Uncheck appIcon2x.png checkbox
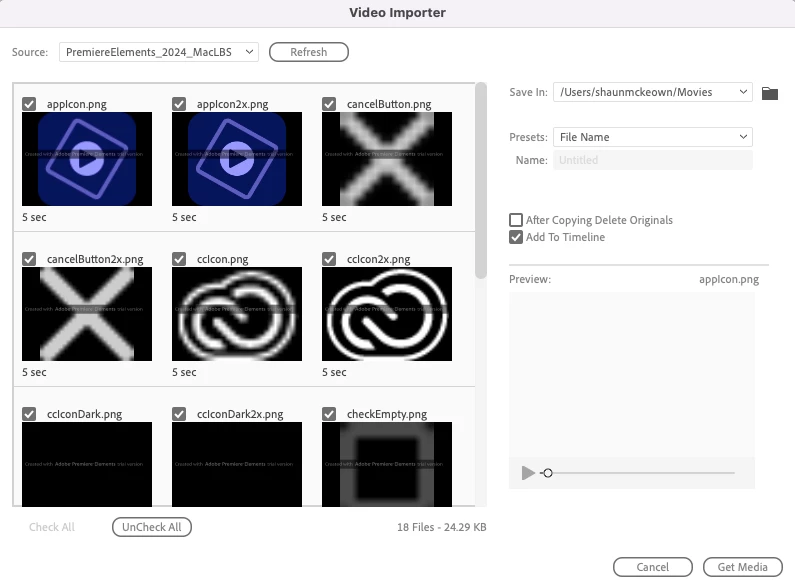795x587 pixels. pyautogui.click(x=179, y=104)
